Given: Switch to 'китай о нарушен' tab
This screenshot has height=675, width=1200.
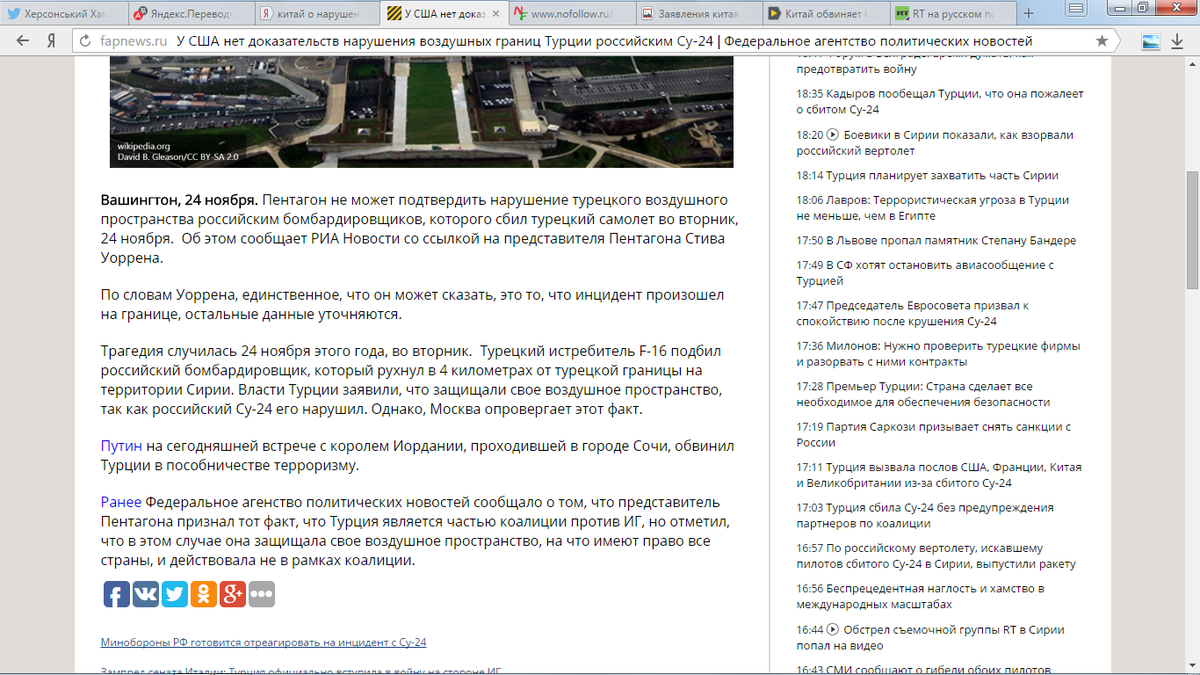Looking at the screenshot, I should coord(316,14).
